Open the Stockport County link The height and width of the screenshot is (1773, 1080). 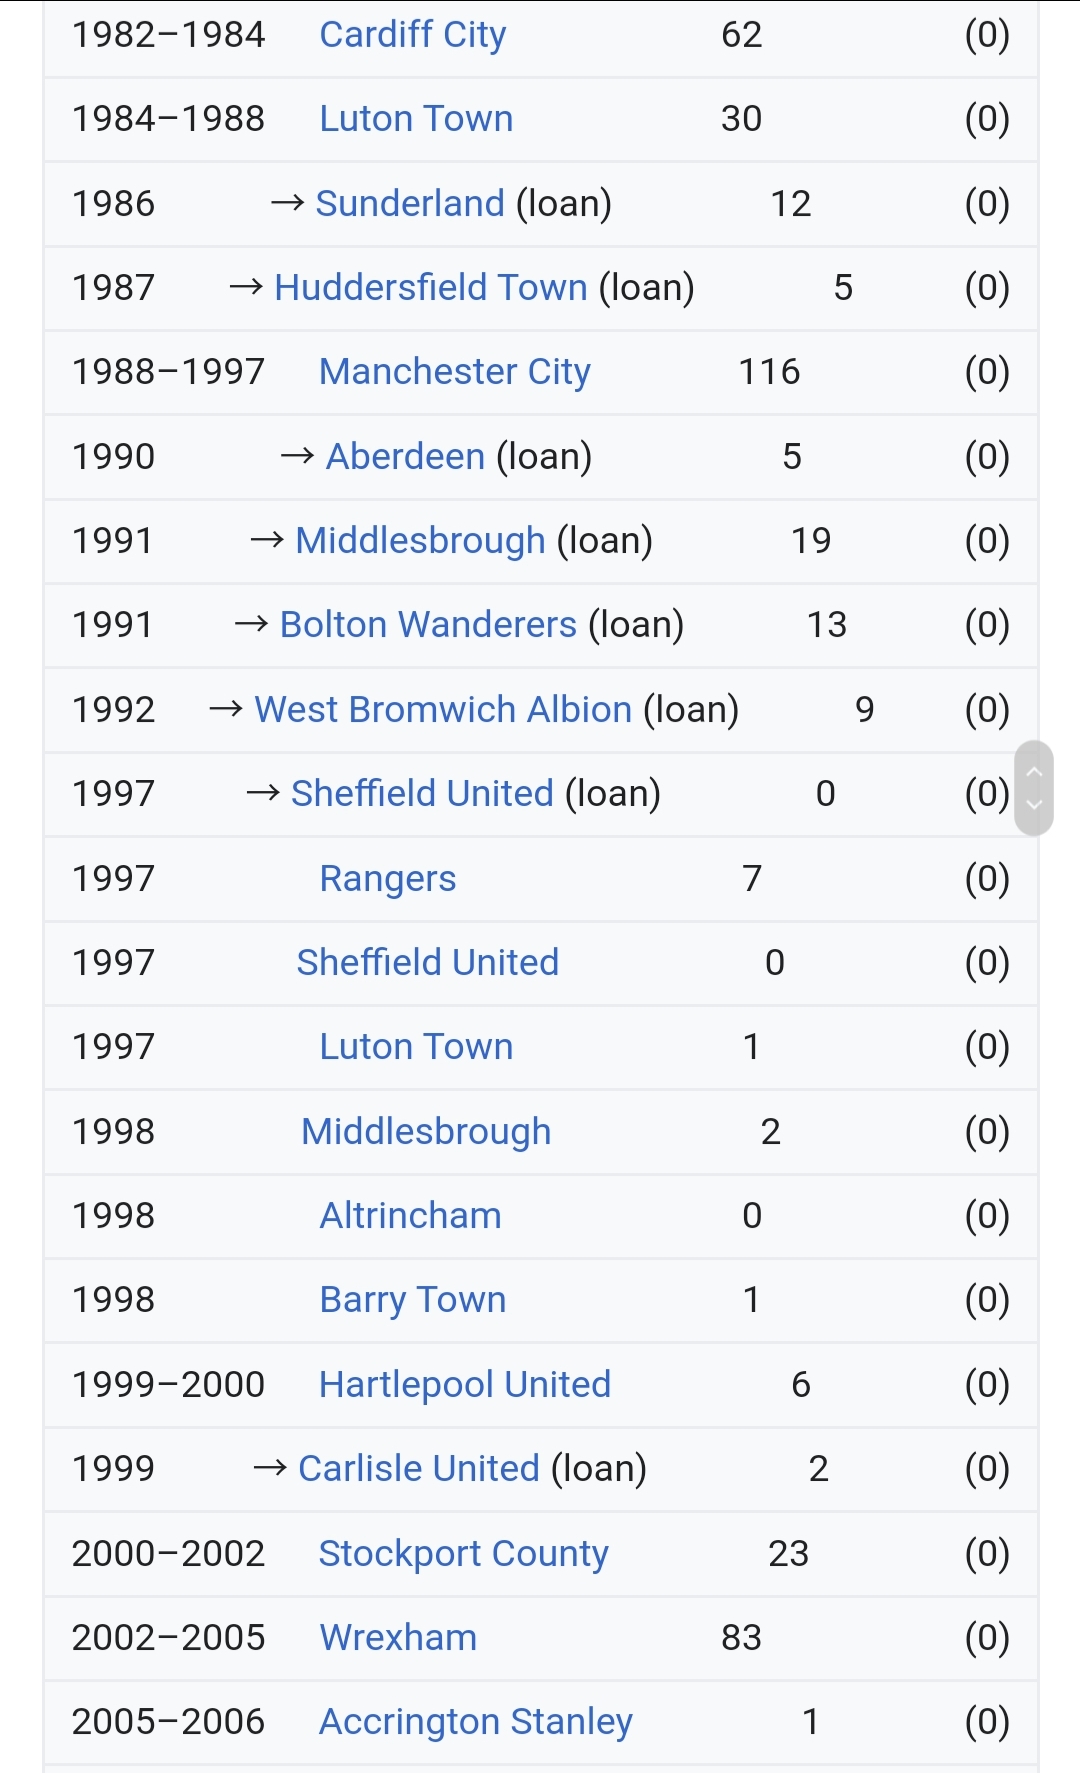pyautogui.click(x=464, y=1554)
